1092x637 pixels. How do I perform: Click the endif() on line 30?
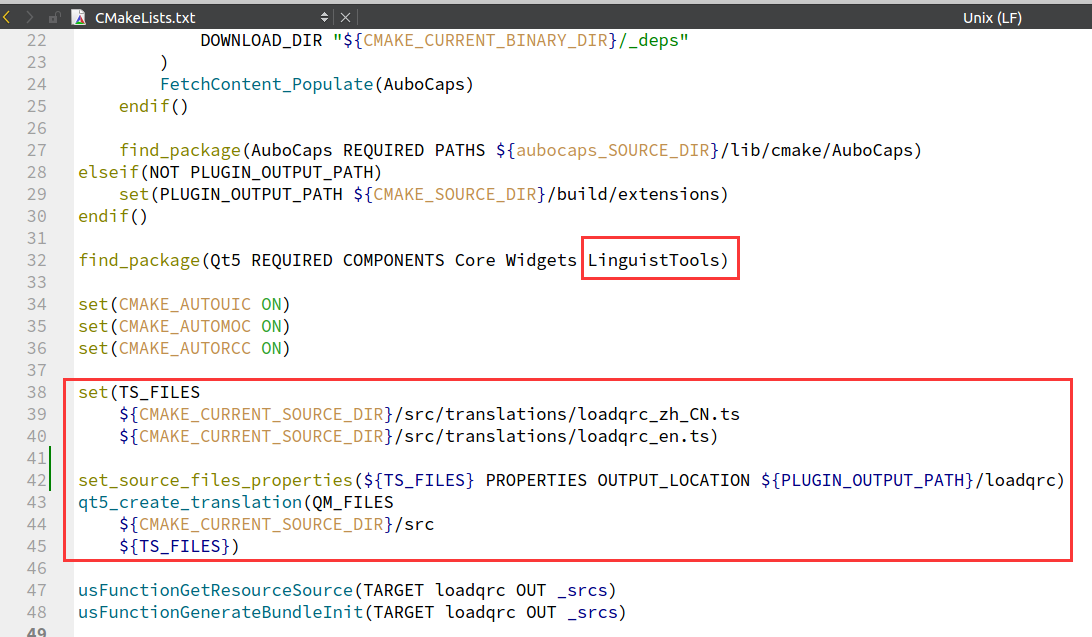click(x=113, y=217)
